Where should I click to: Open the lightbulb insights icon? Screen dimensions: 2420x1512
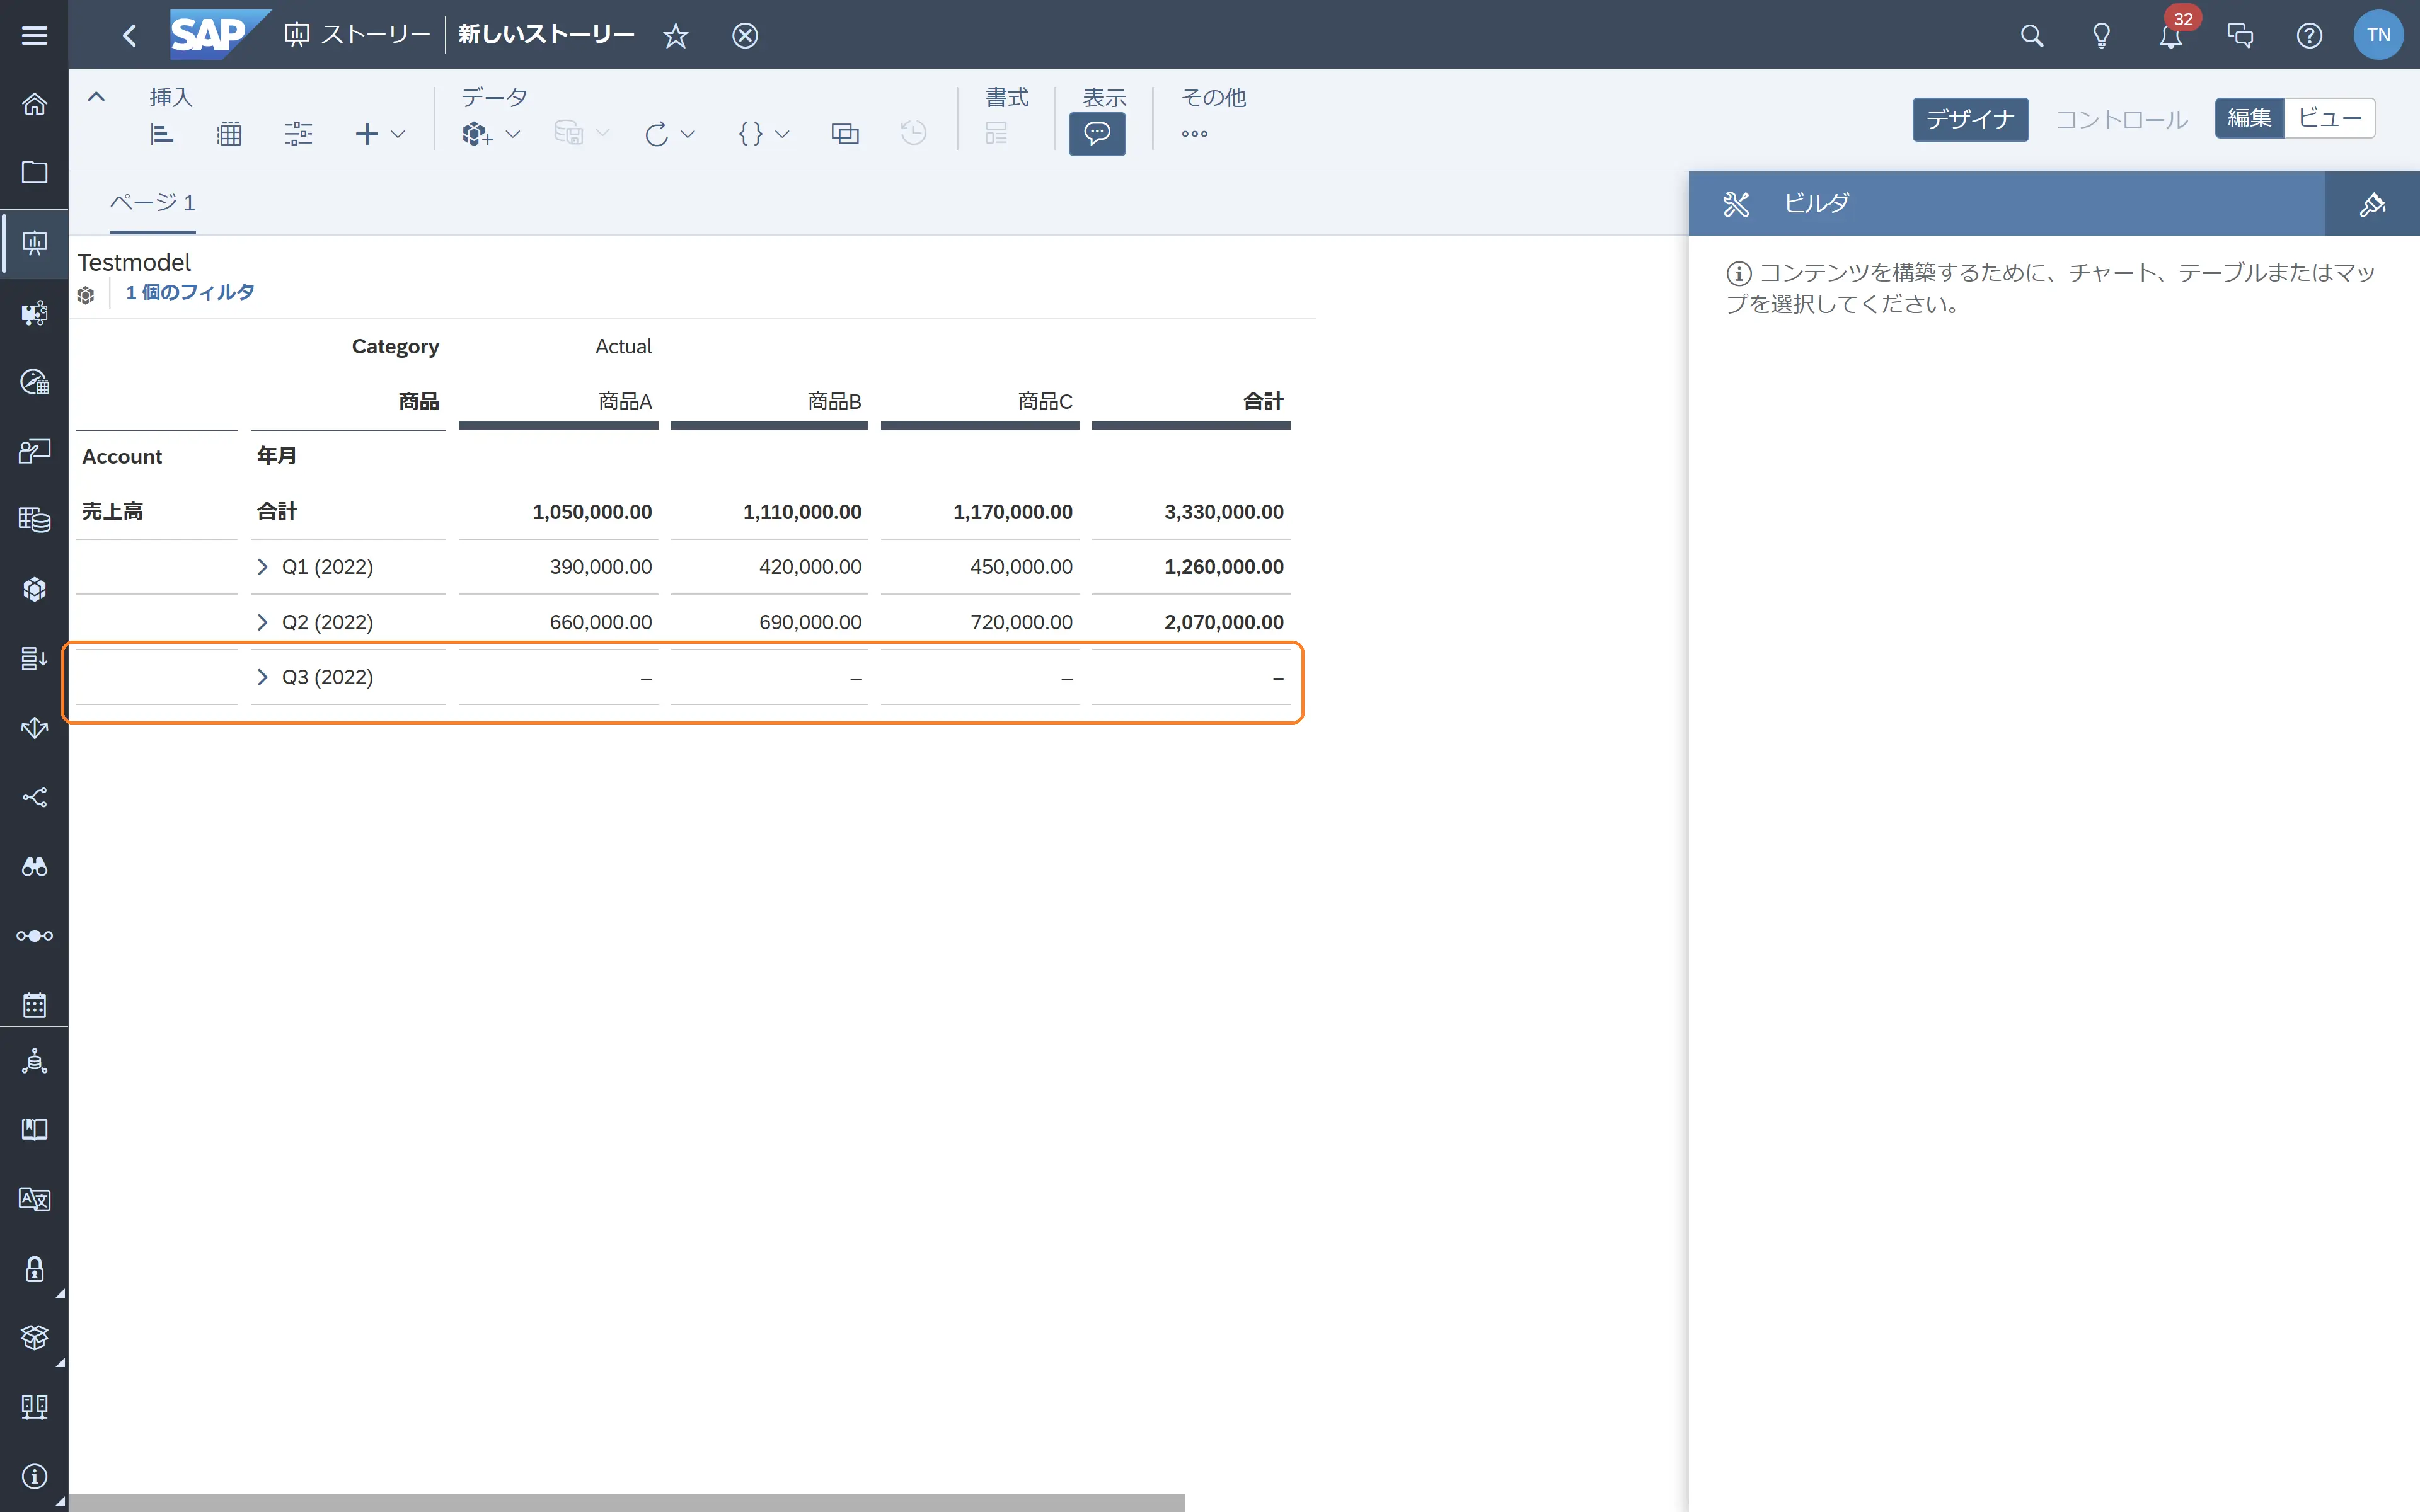(2101, 36)
